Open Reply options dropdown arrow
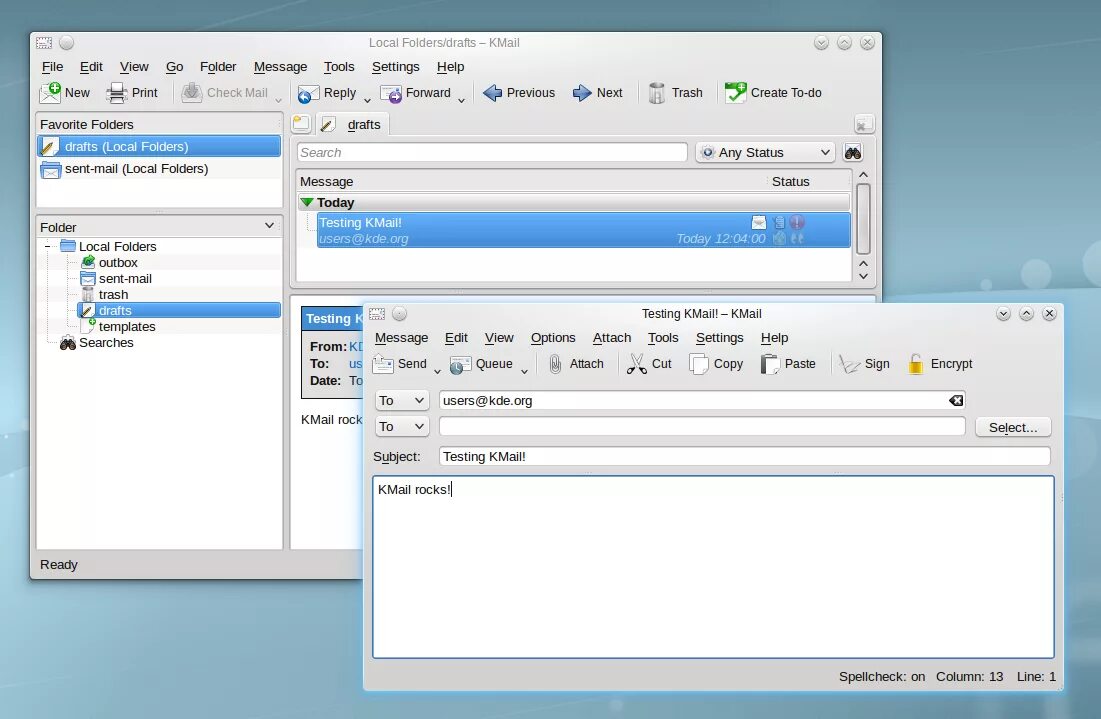Image resolution: width=1101 pixels, height=719 pixels. (x=367, y=100)
